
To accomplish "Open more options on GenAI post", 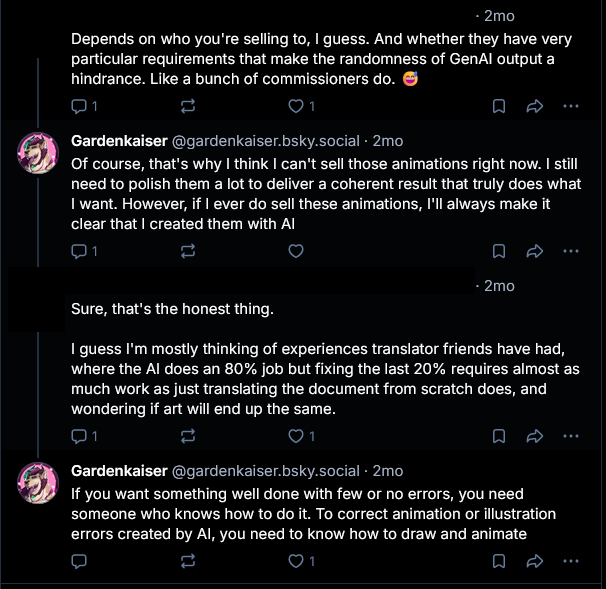I will 570,106.
